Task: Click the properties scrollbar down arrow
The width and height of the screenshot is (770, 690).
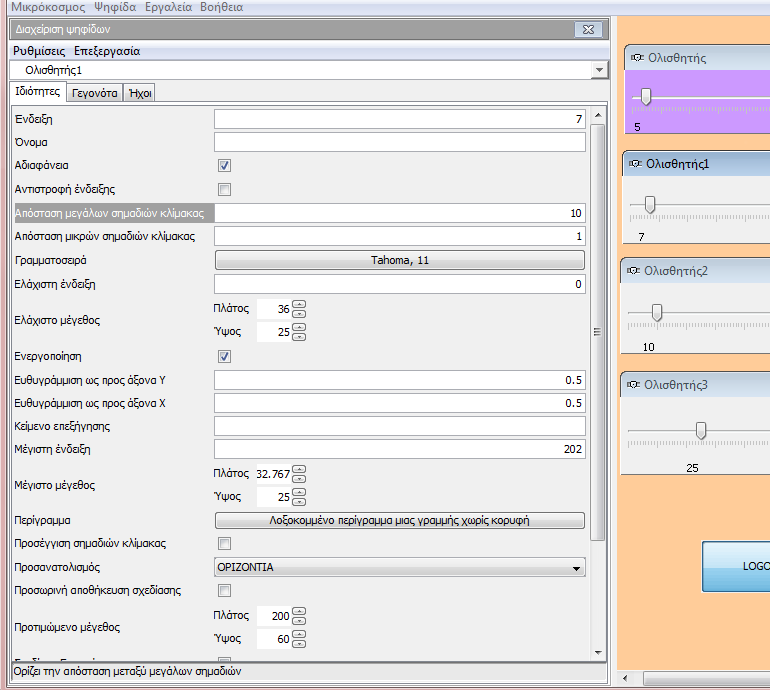Action: point(598,653)
